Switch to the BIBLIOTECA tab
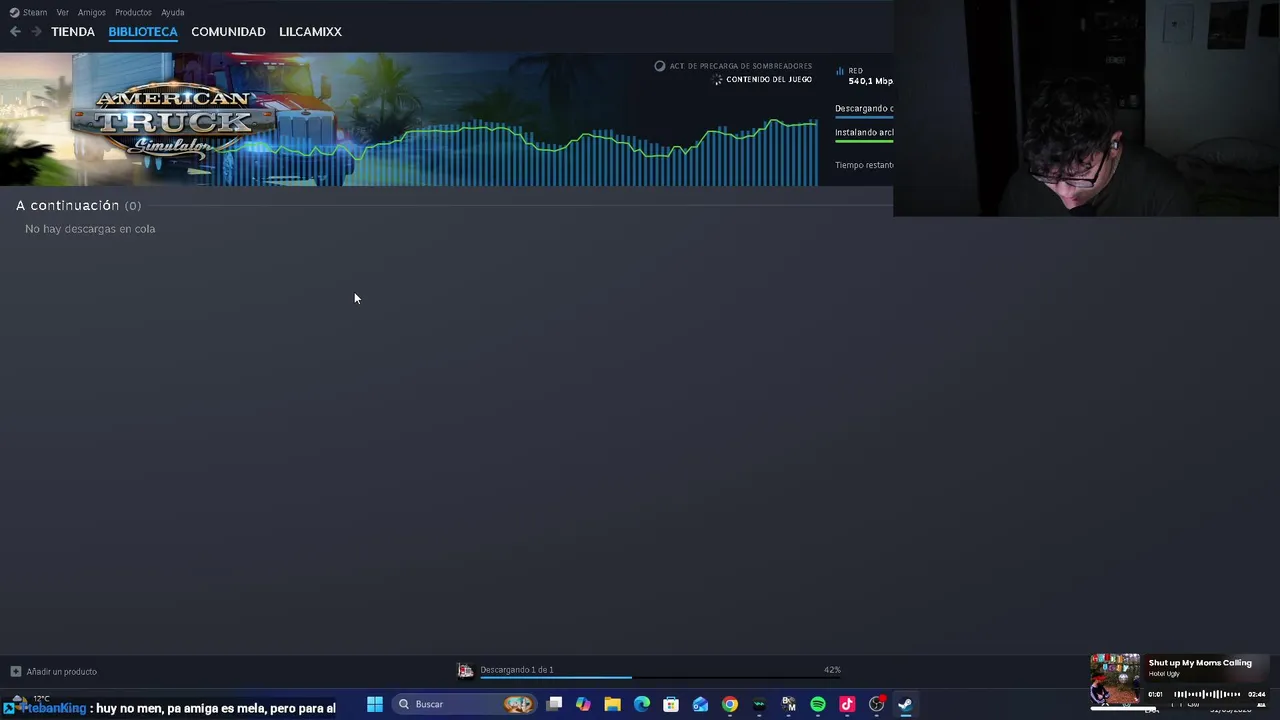Viewport: 1280px width, 720px height. (143, 32)
